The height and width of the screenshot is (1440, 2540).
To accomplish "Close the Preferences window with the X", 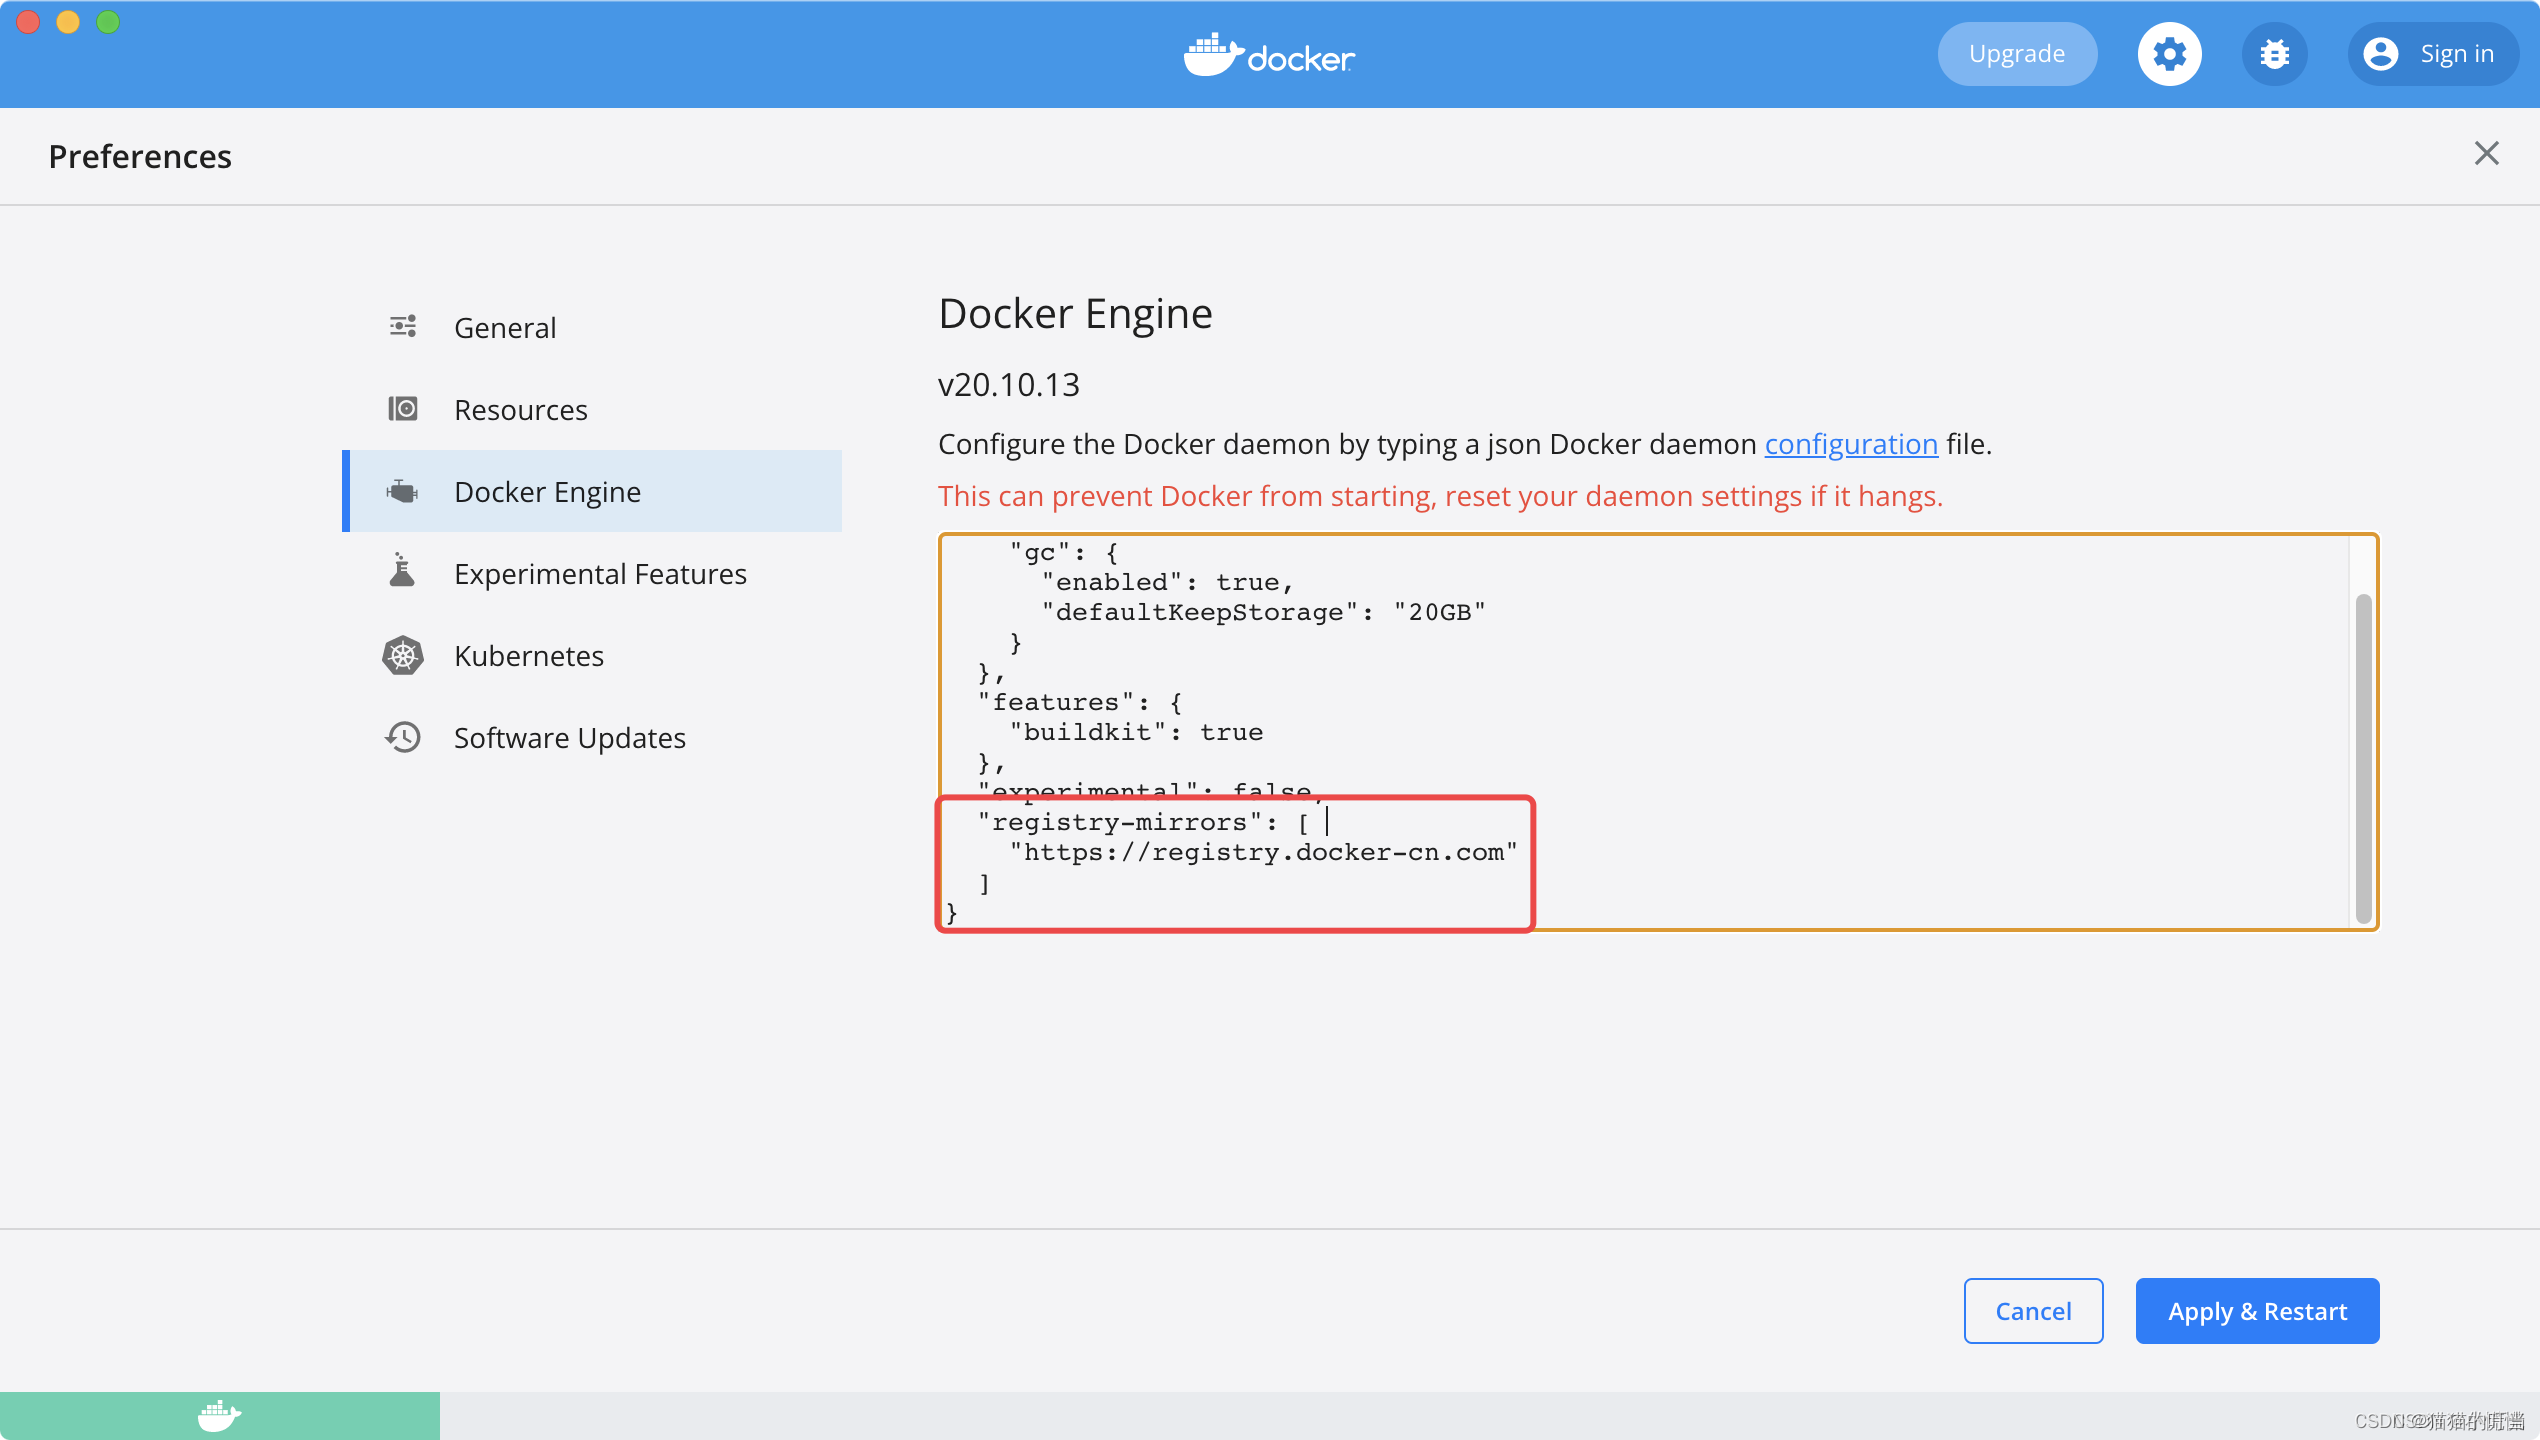I will tap(2487, 153).
